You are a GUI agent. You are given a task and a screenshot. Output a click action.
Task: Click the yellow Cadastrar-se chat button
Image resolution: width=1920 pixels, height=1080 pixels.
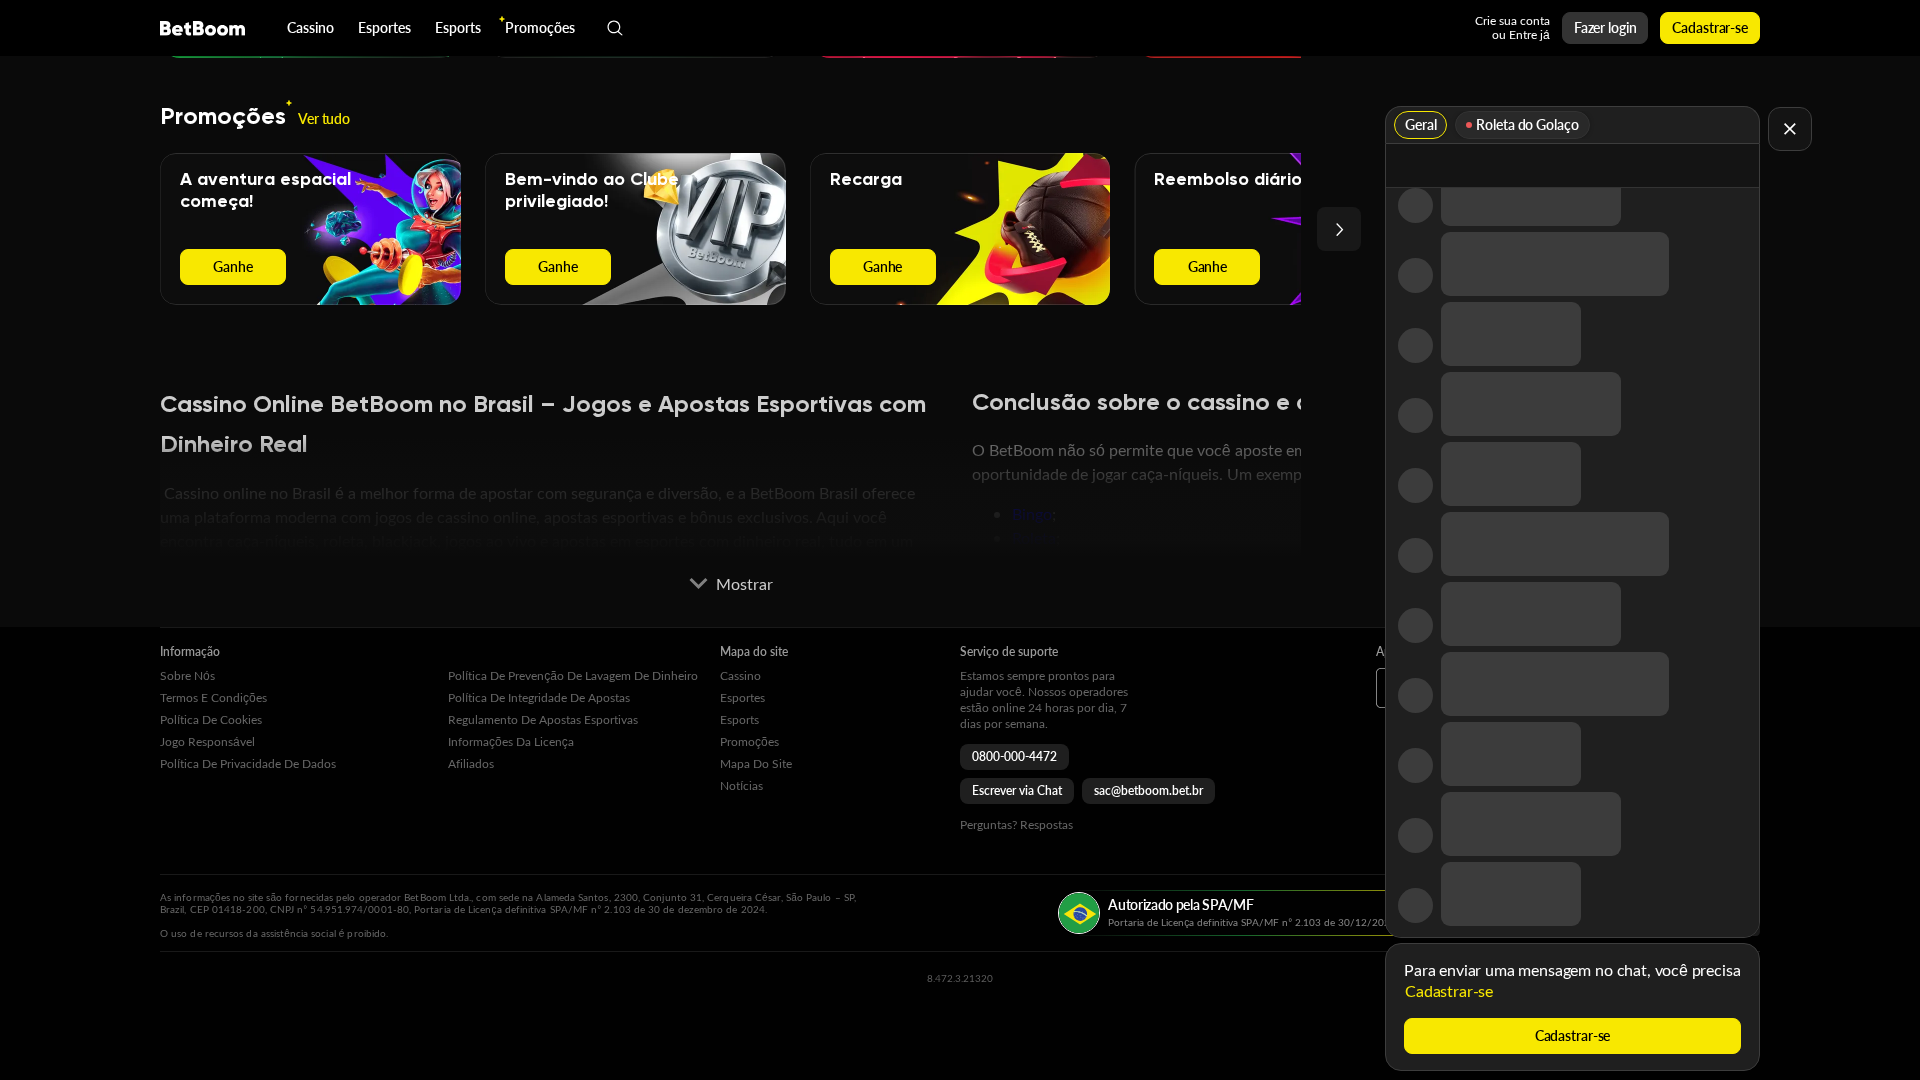tap(1572, 1036)
